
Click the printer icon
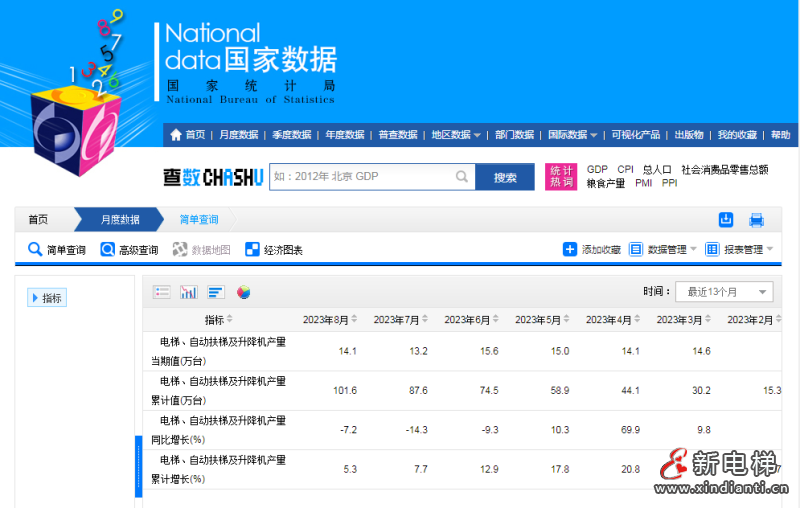(757, 220)
